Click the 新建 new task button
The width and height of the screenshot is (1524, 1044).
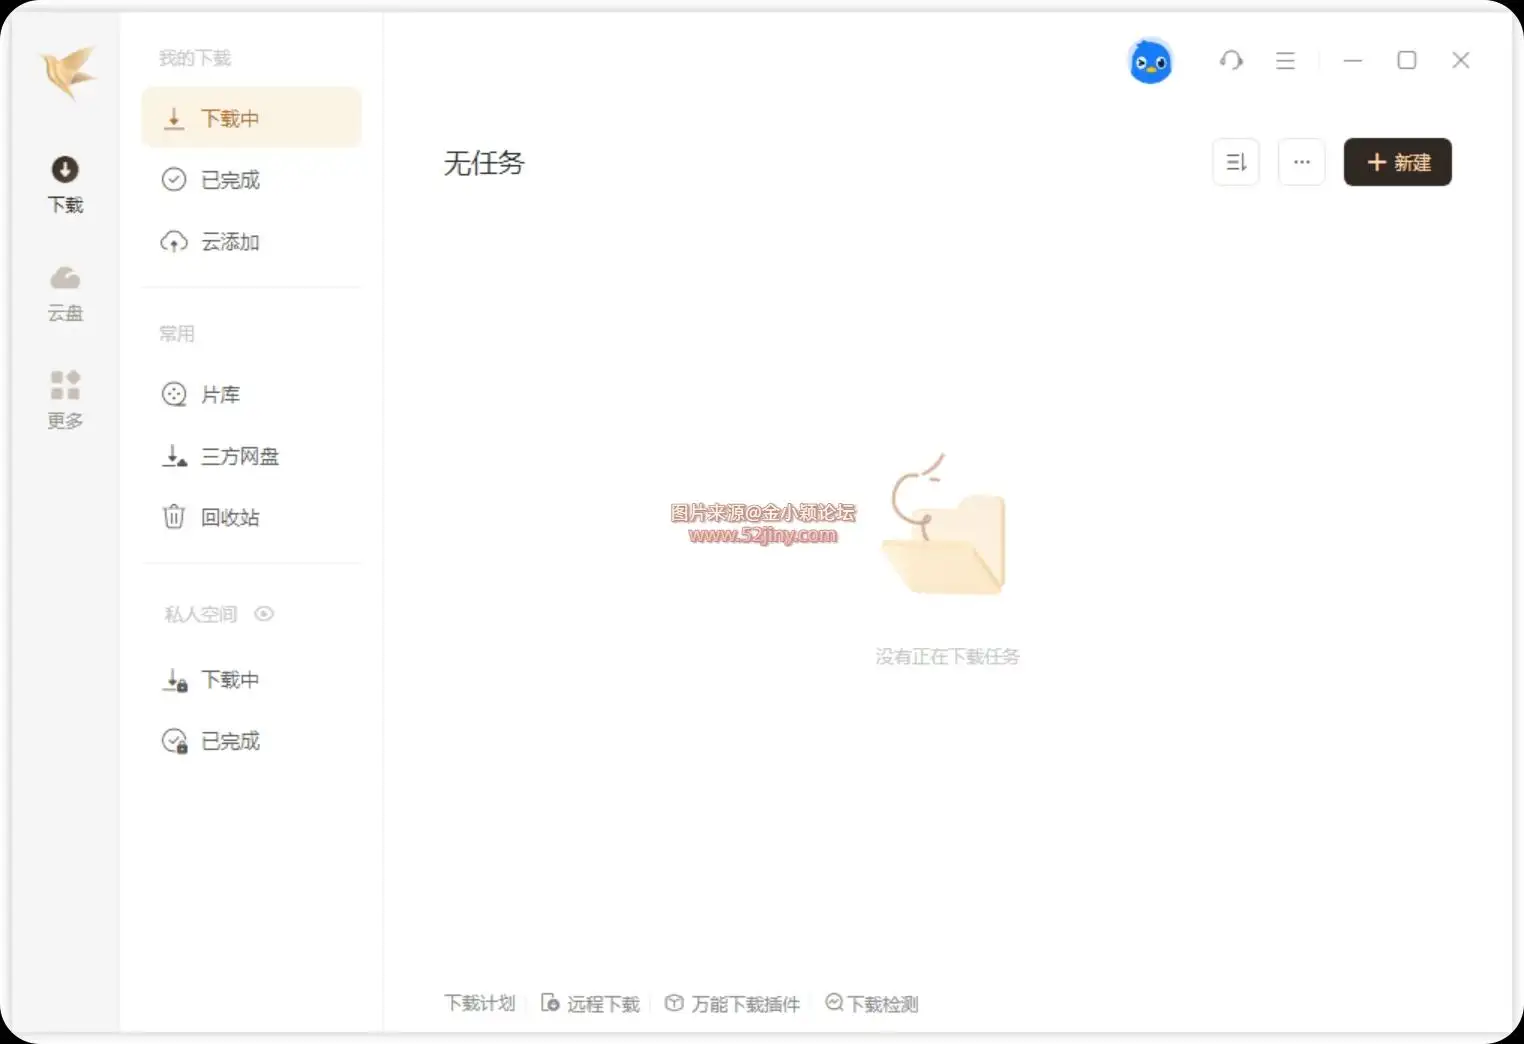pyautogui.click(x=1397, y=162)
